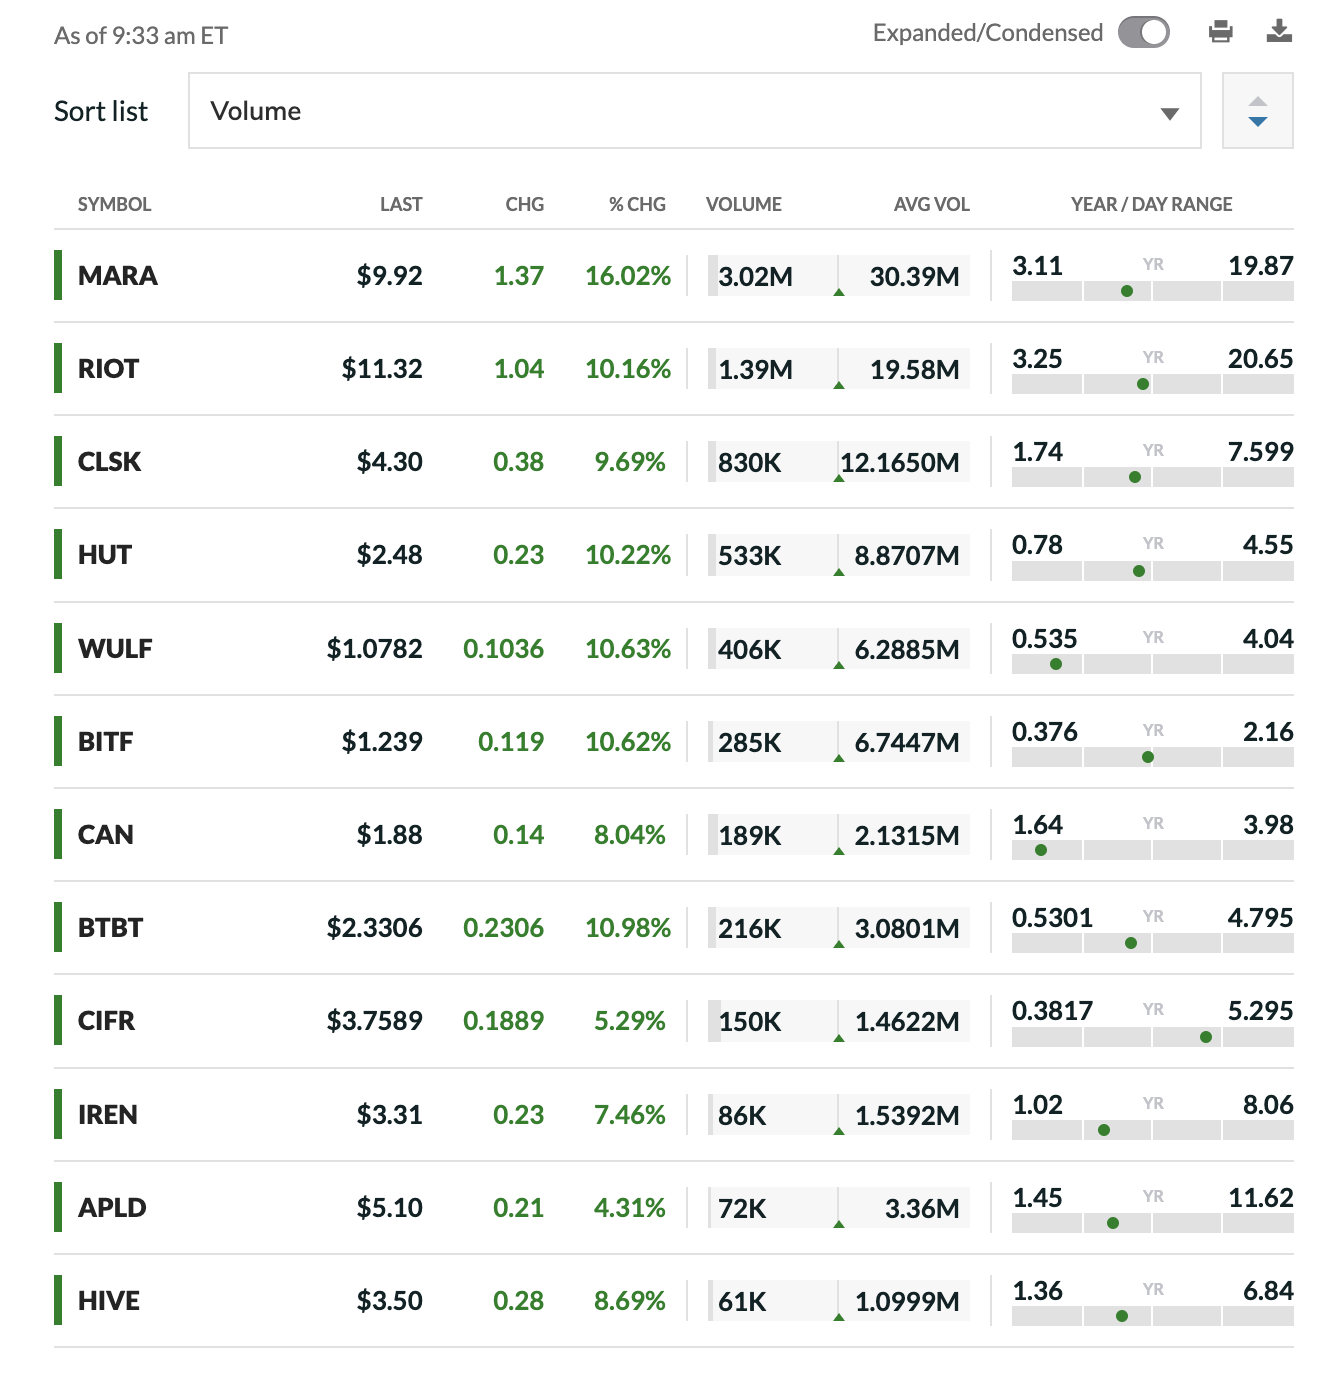The height and width of the screenshot is (1374, 1326).
Task: Print the watchlist with printer icon
Action: point(1220,32)
